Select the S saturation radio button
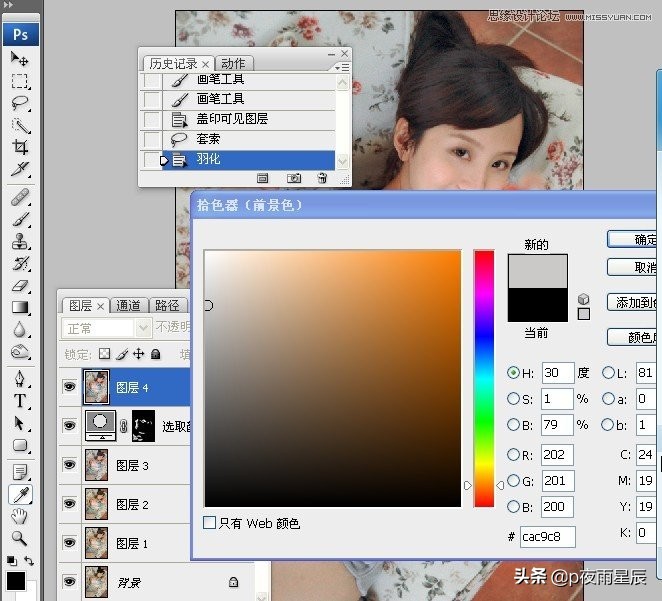Screen dimensions: 662x601 514,399
